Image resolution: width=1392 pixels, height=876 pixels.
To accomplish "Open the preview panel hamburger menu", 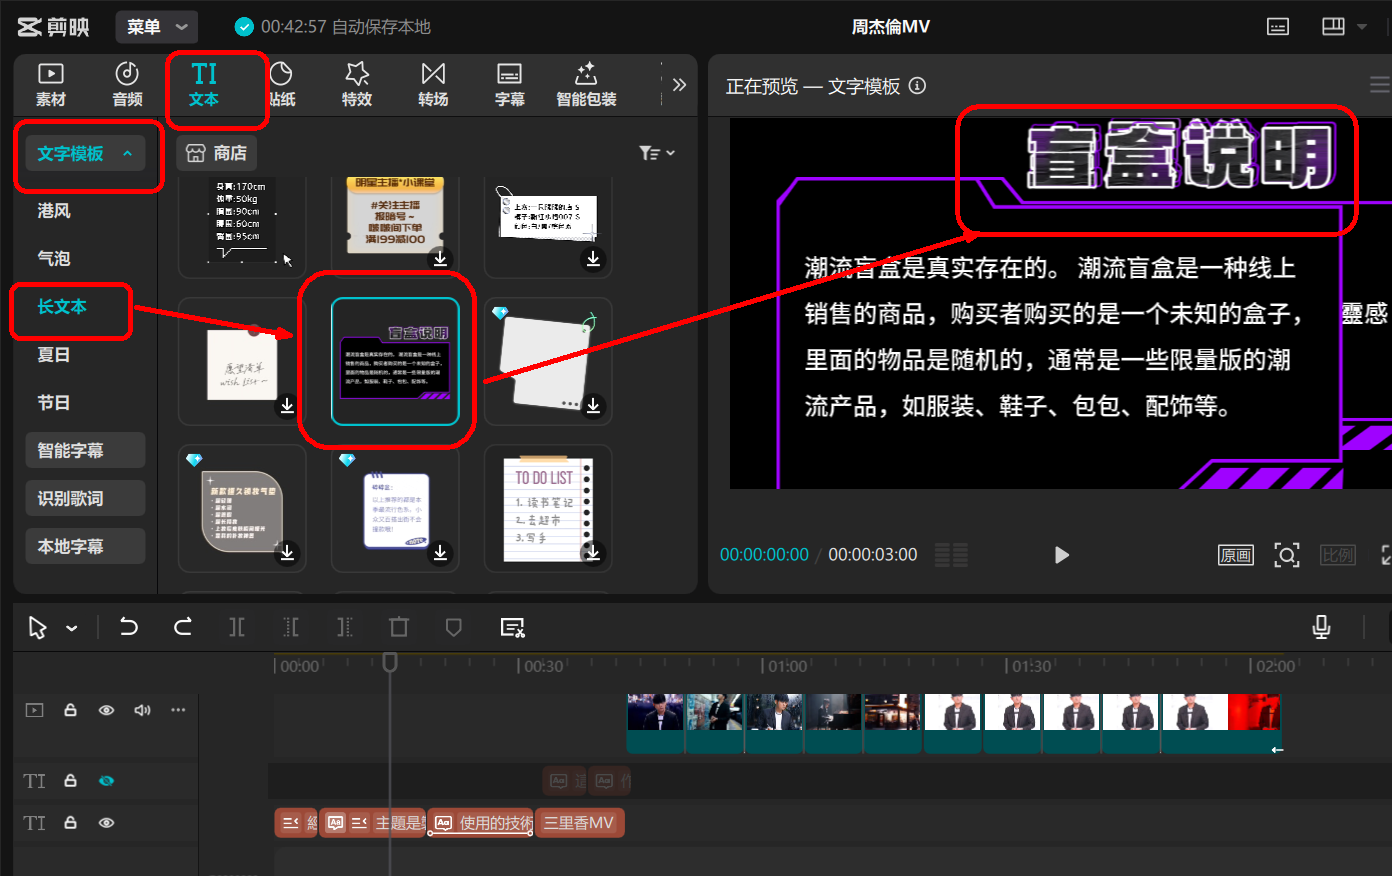I will tap(1380, 85).
